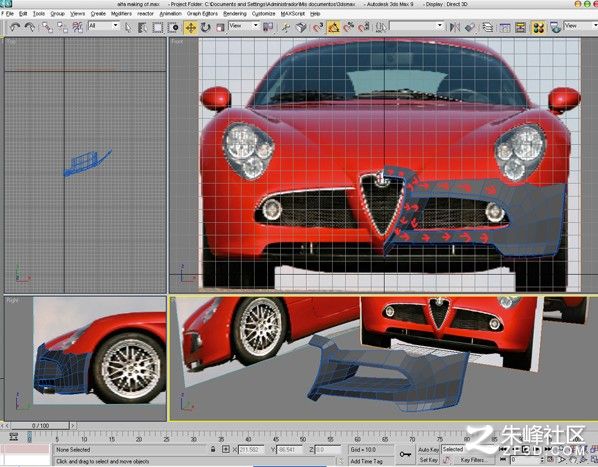Click the time slider showing 0 / 100

pos(40,425)
